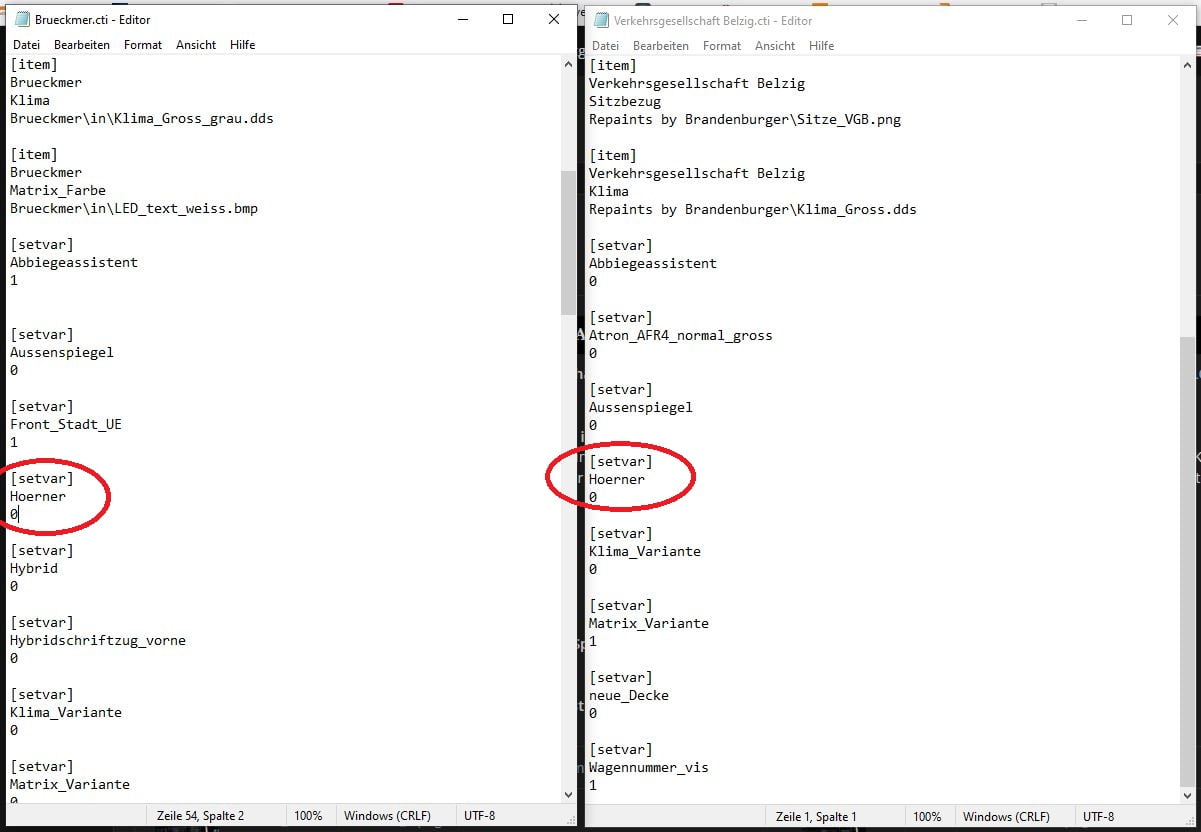Screen dimensions: 1201x832
Task: Place cursor on Hoerner line in Brueckmer.cti
Action: tap(38, 496)
